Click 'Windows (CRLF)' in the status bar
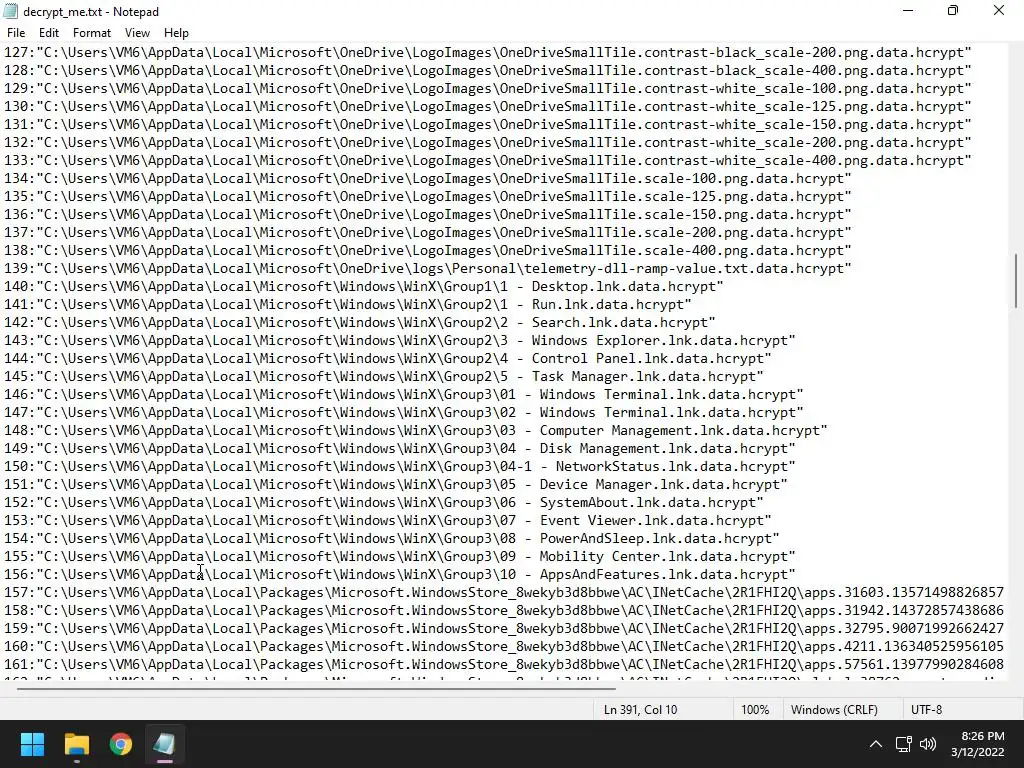The width and height of the screenshot is (1024, 768). pyautogui.click(x=834, y=709)
